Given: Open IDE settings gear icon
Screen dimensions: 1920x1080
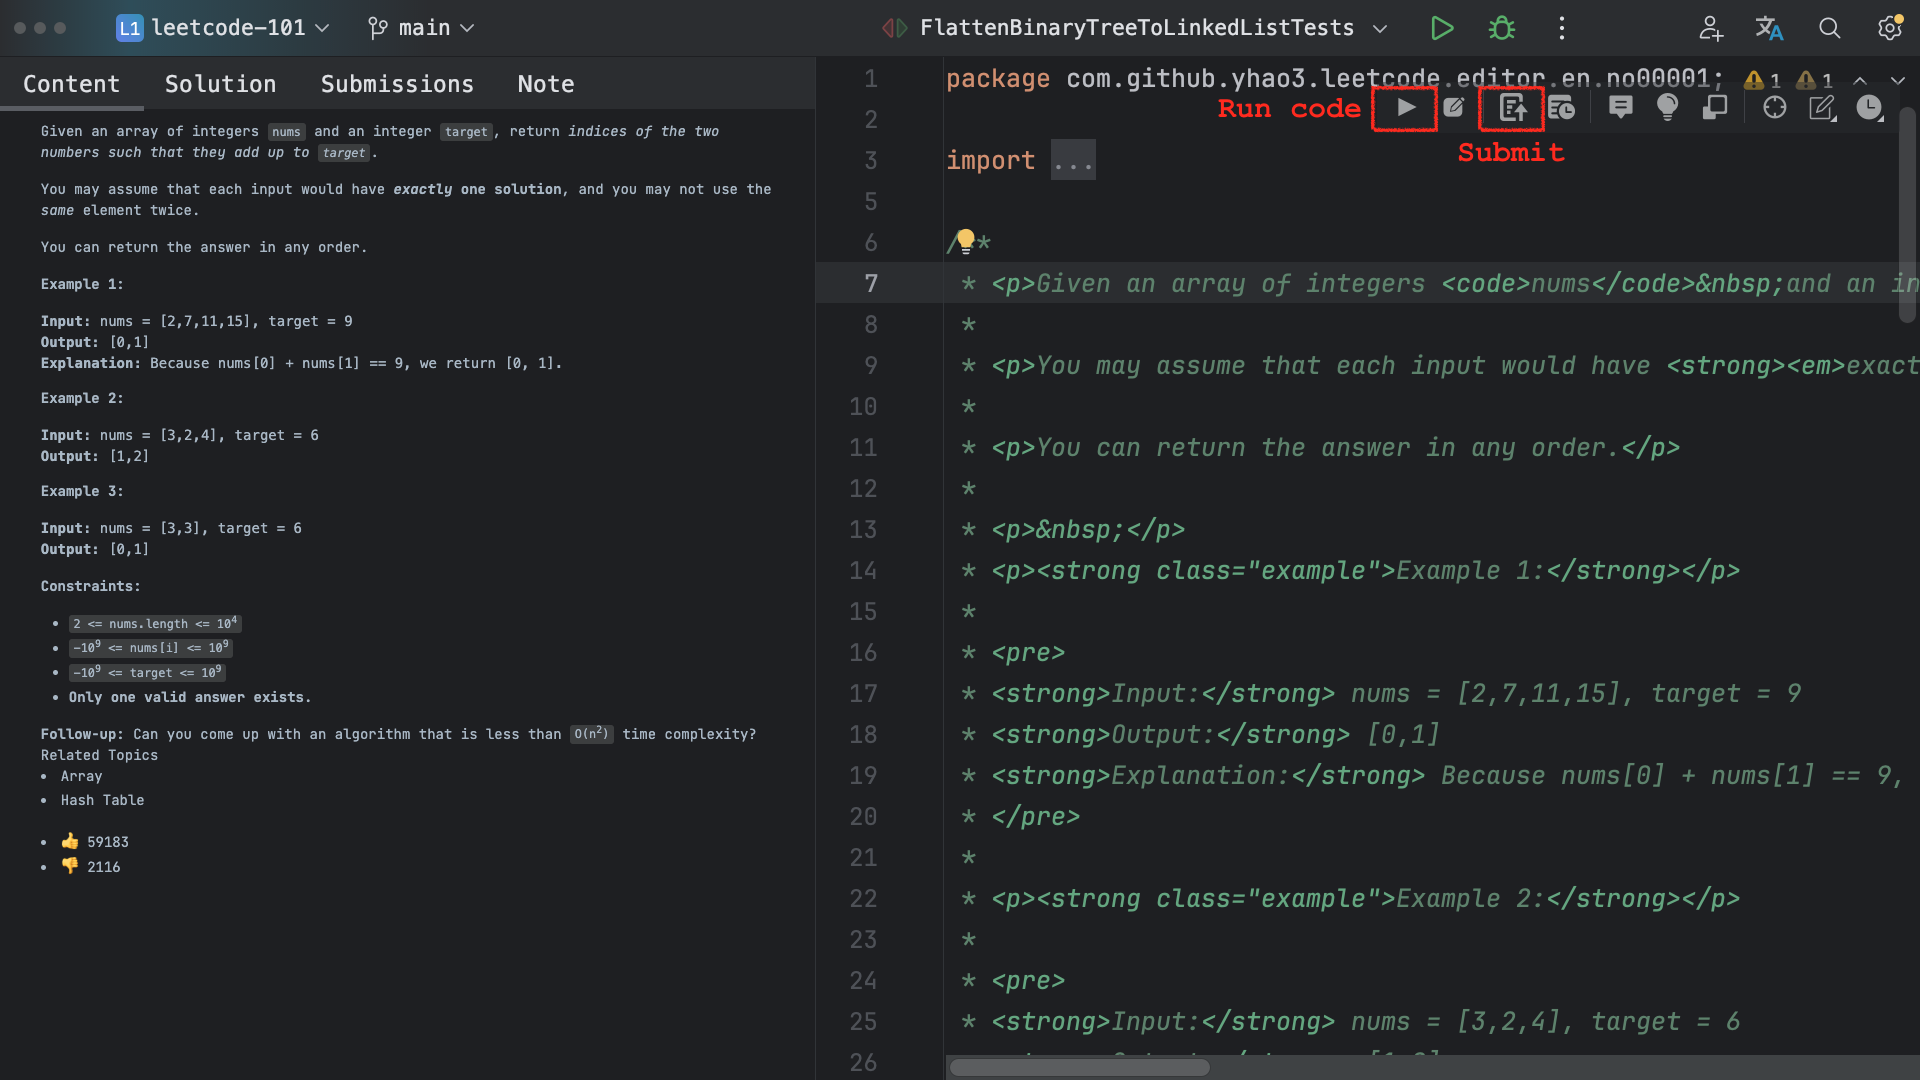Looking at the screenshot, I should pos(1889,28).
